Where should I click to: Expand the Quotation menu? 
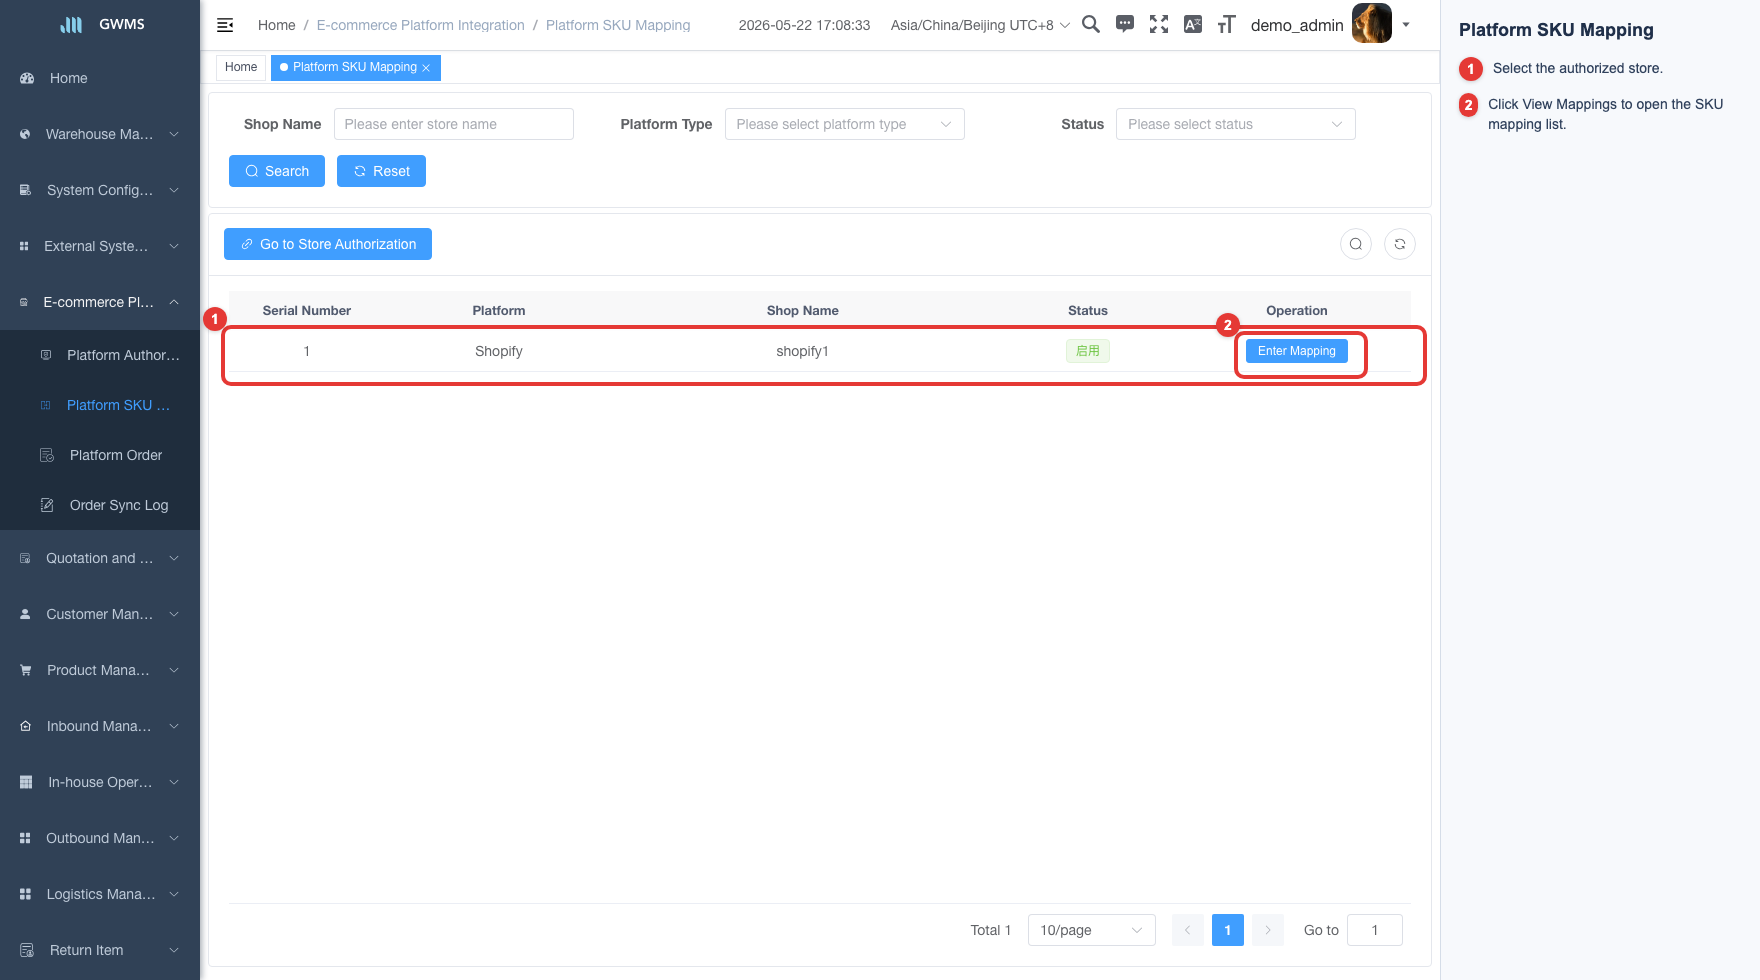[100, 558]
